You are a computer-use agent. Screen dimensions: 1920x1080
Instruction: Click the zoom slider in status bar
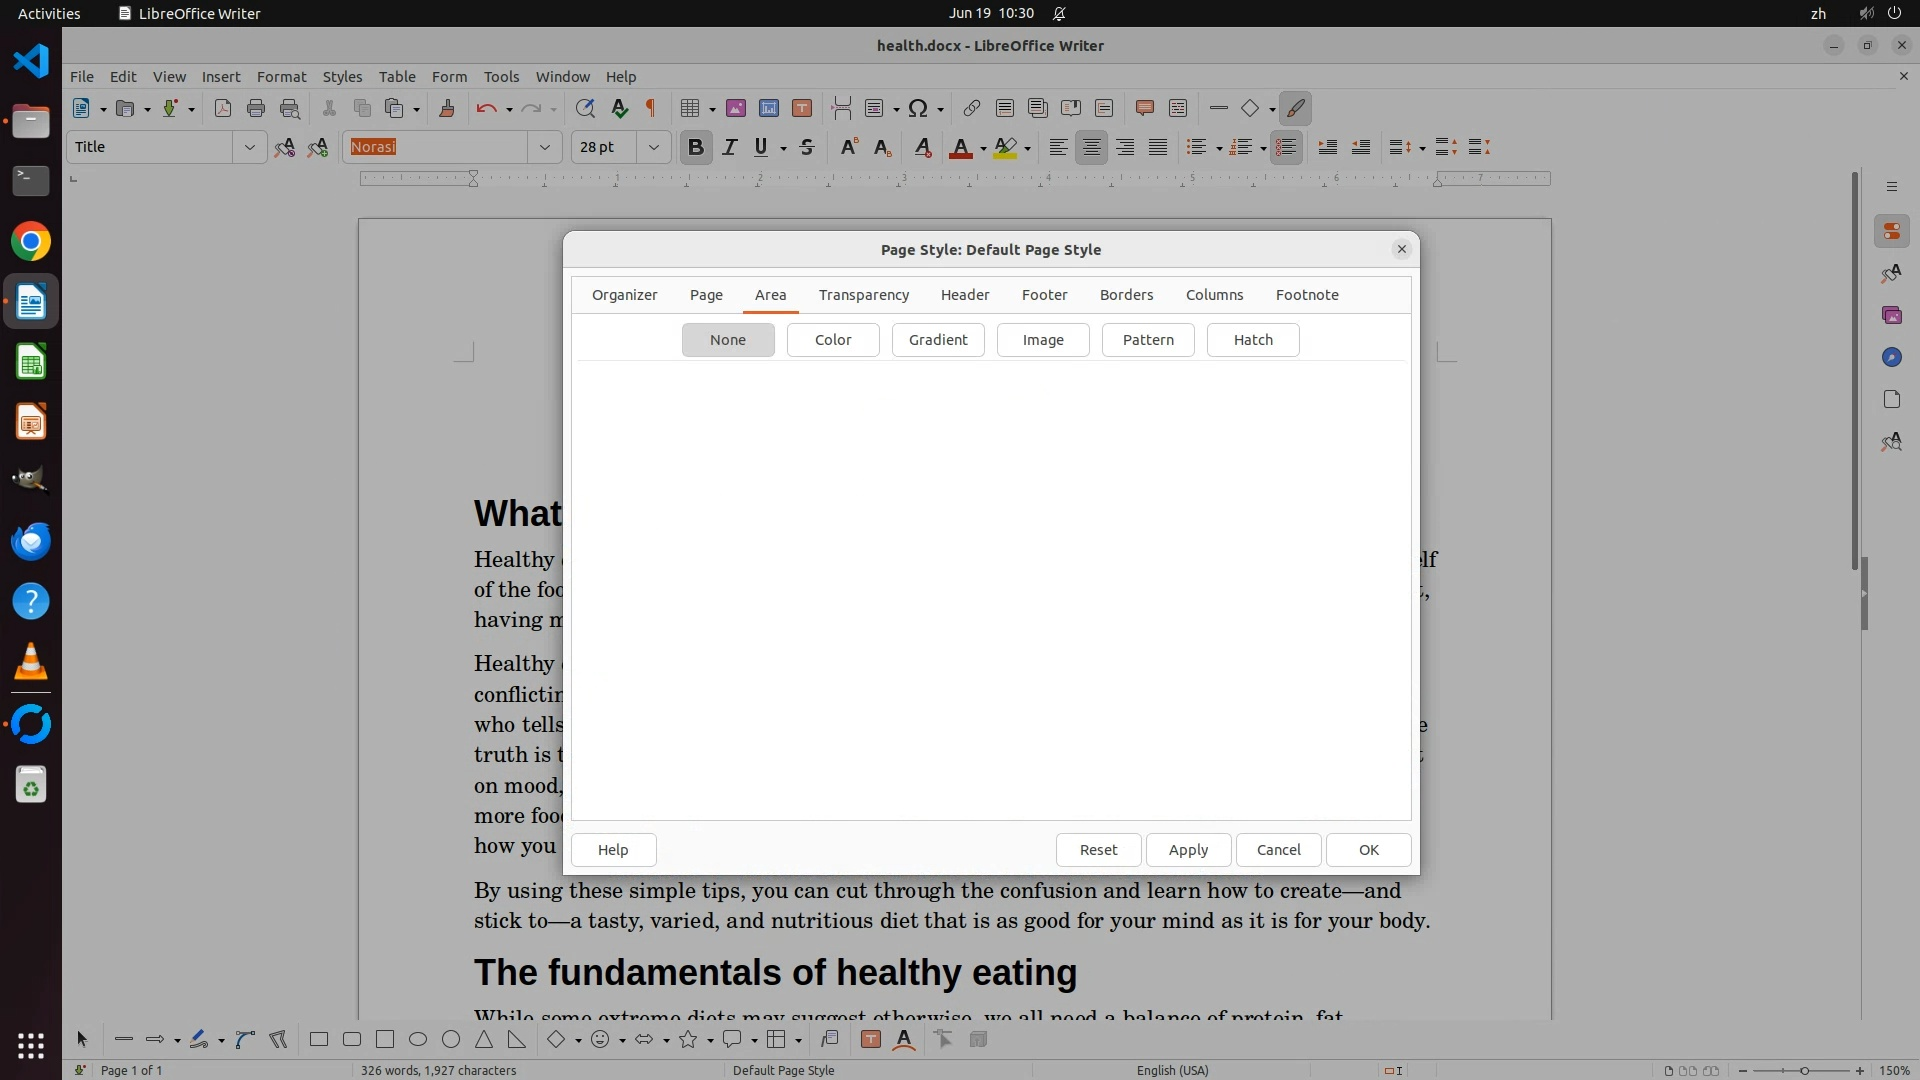1803,1071
